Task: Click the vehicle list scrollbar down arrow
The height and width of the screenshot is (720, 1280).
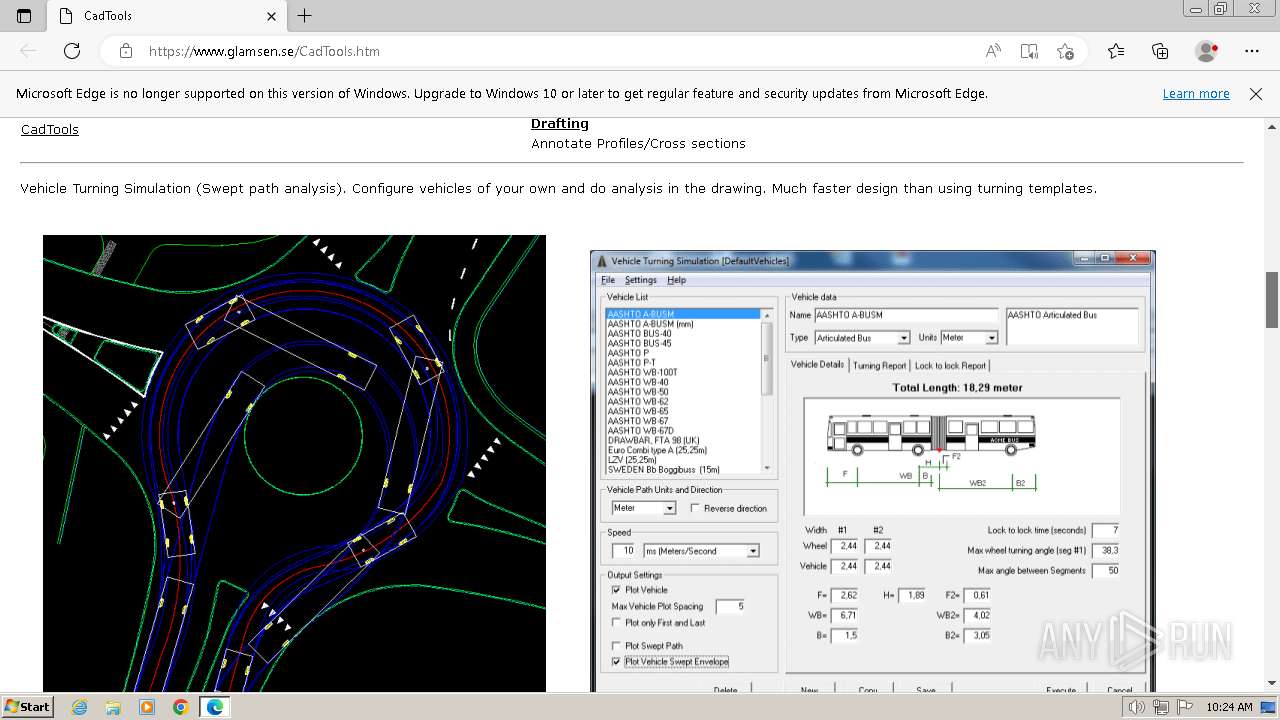Action: [767, 468]
